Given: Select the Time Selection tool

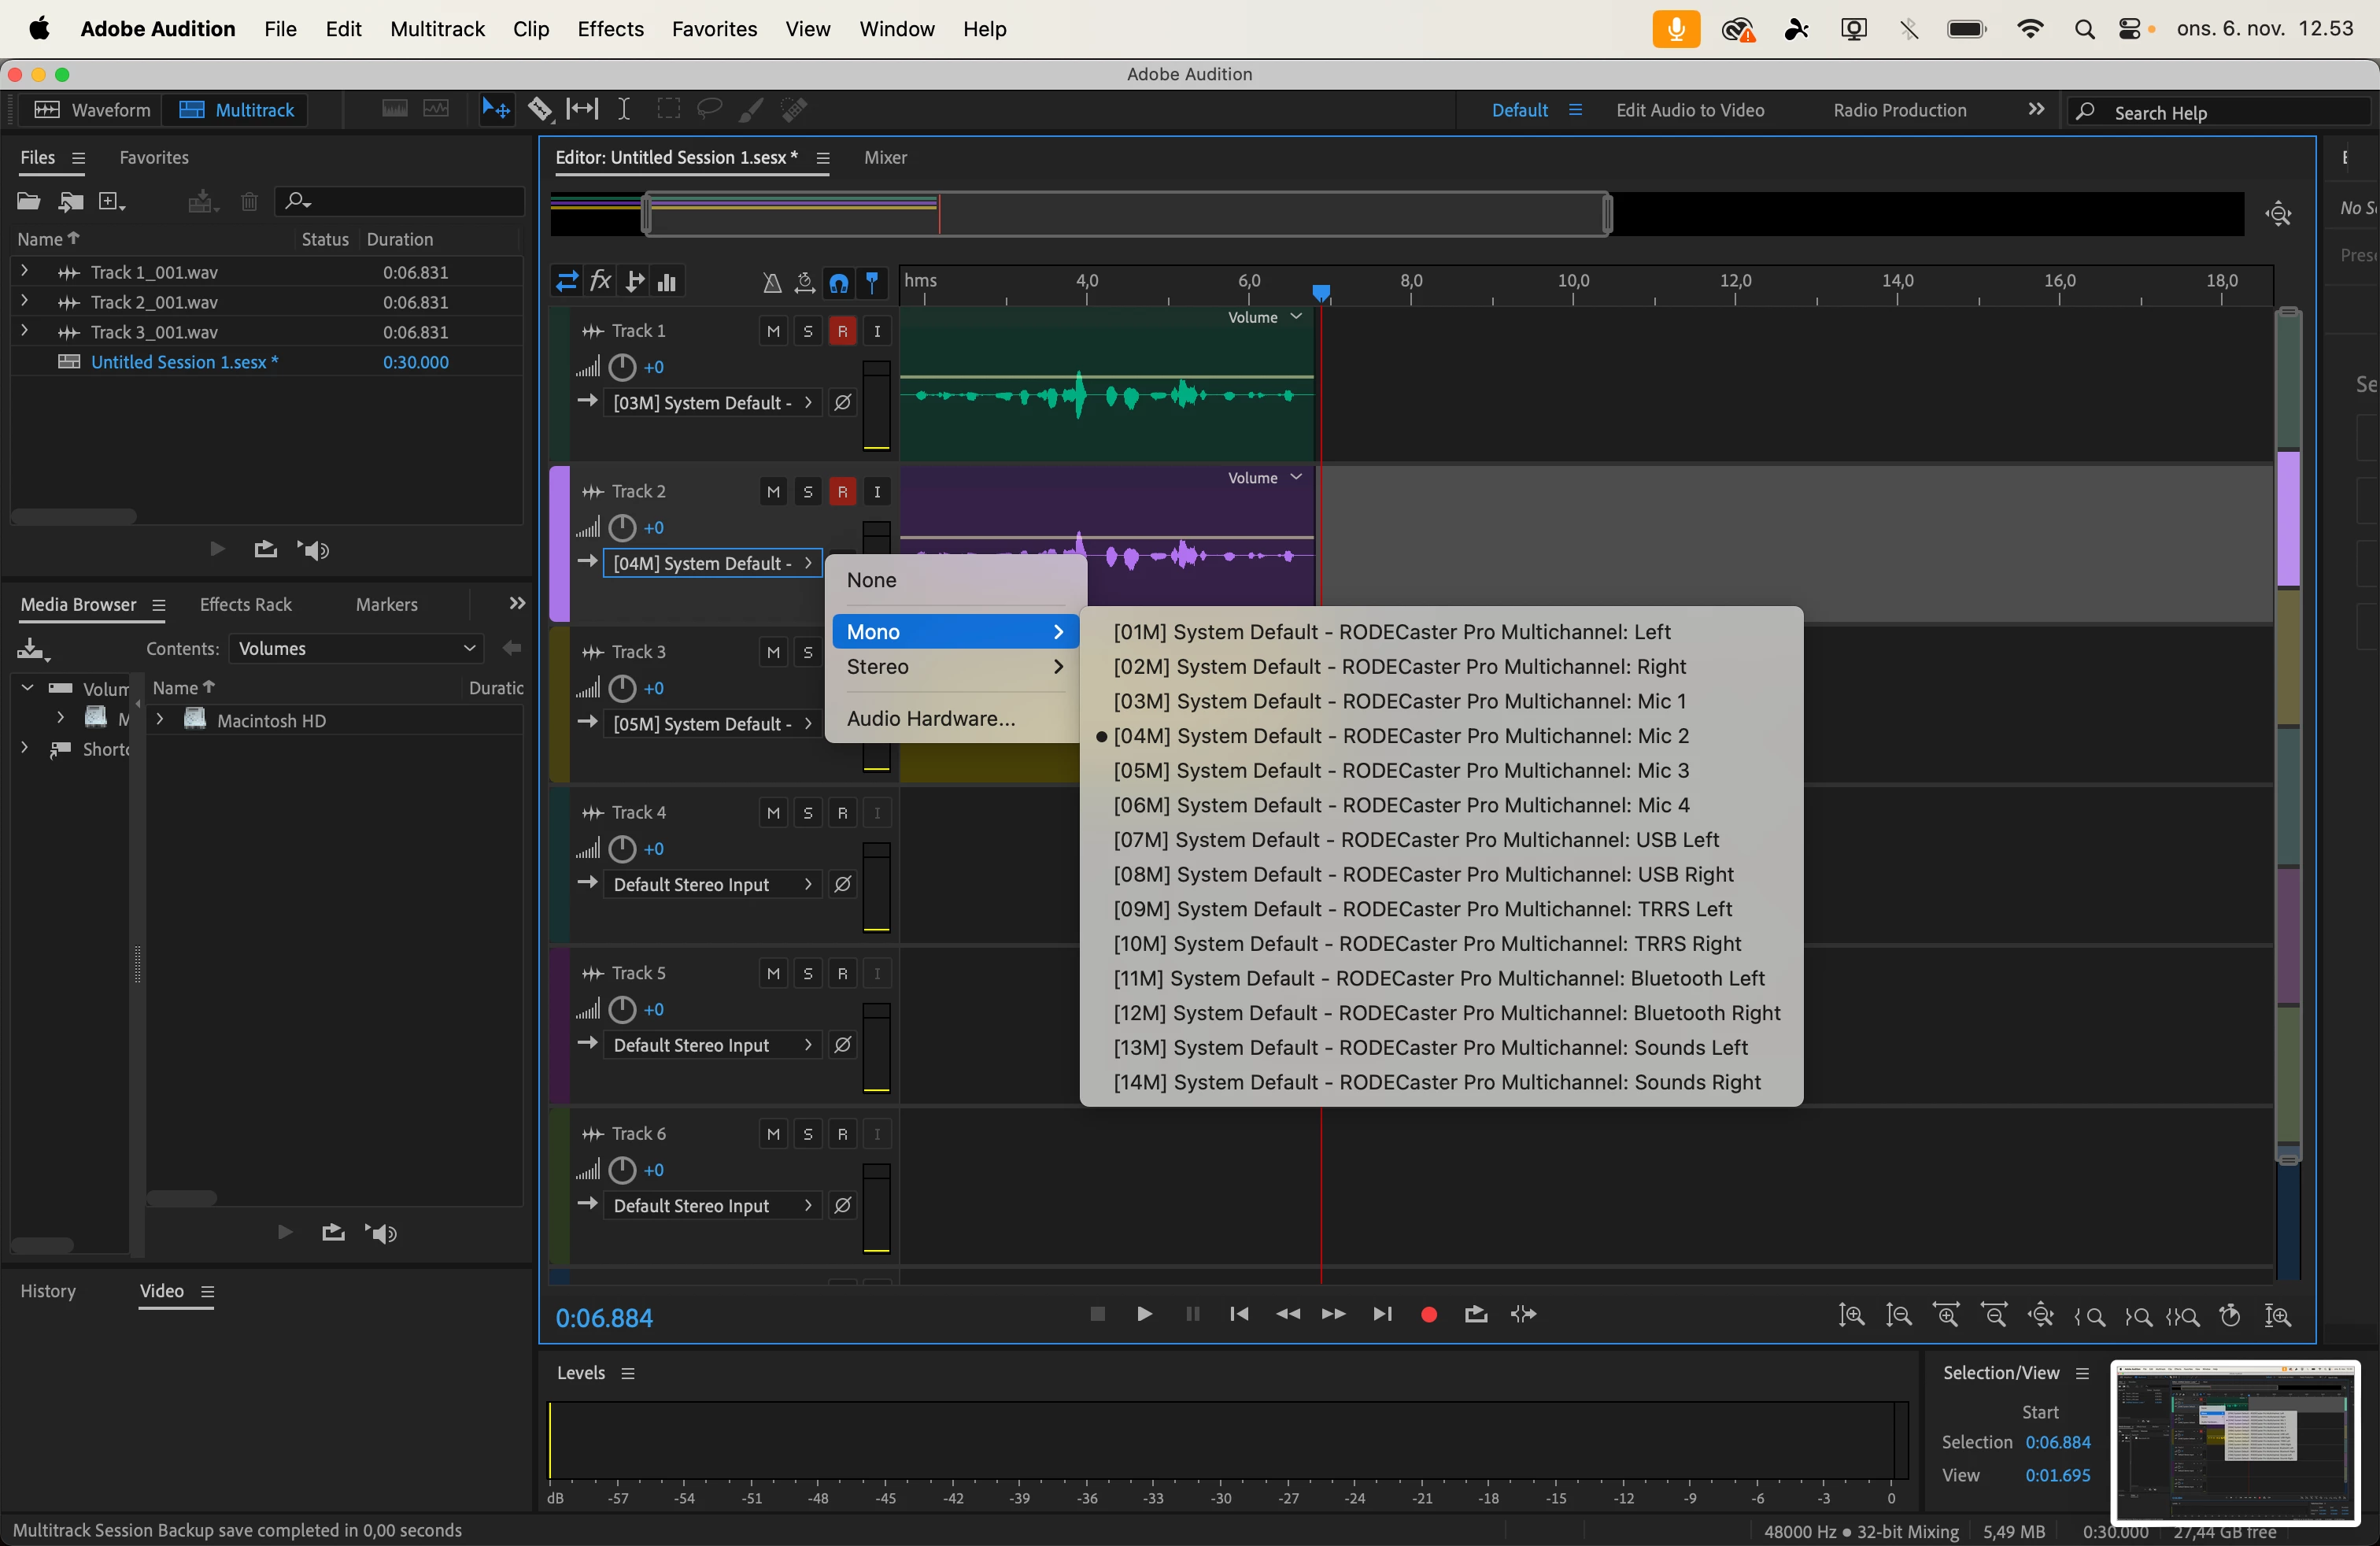Looking at the screenshot, I should pos(624,109).
